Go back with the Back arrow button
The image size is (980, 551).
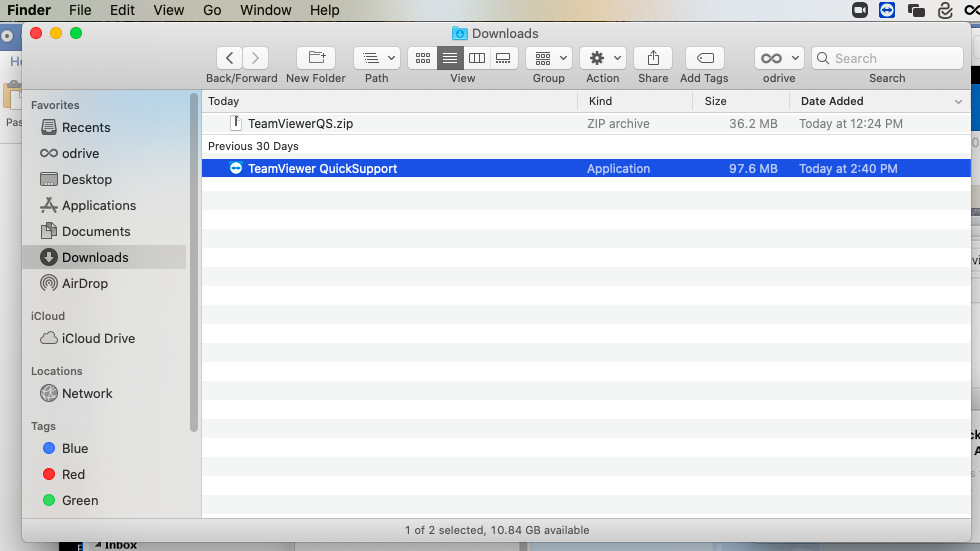click(x=229, y=58)
